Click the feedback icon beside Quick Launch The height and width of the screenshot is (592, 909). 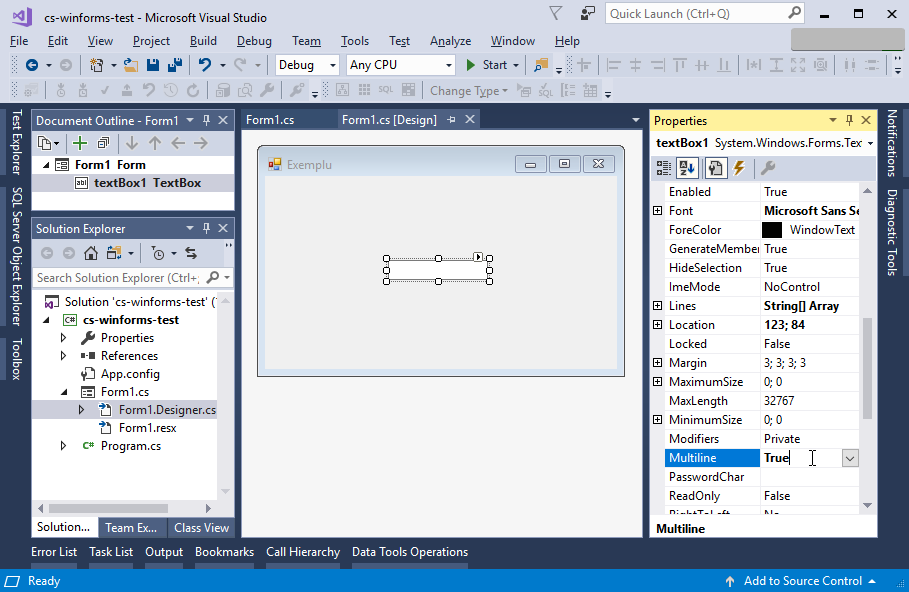click(587, 13)
